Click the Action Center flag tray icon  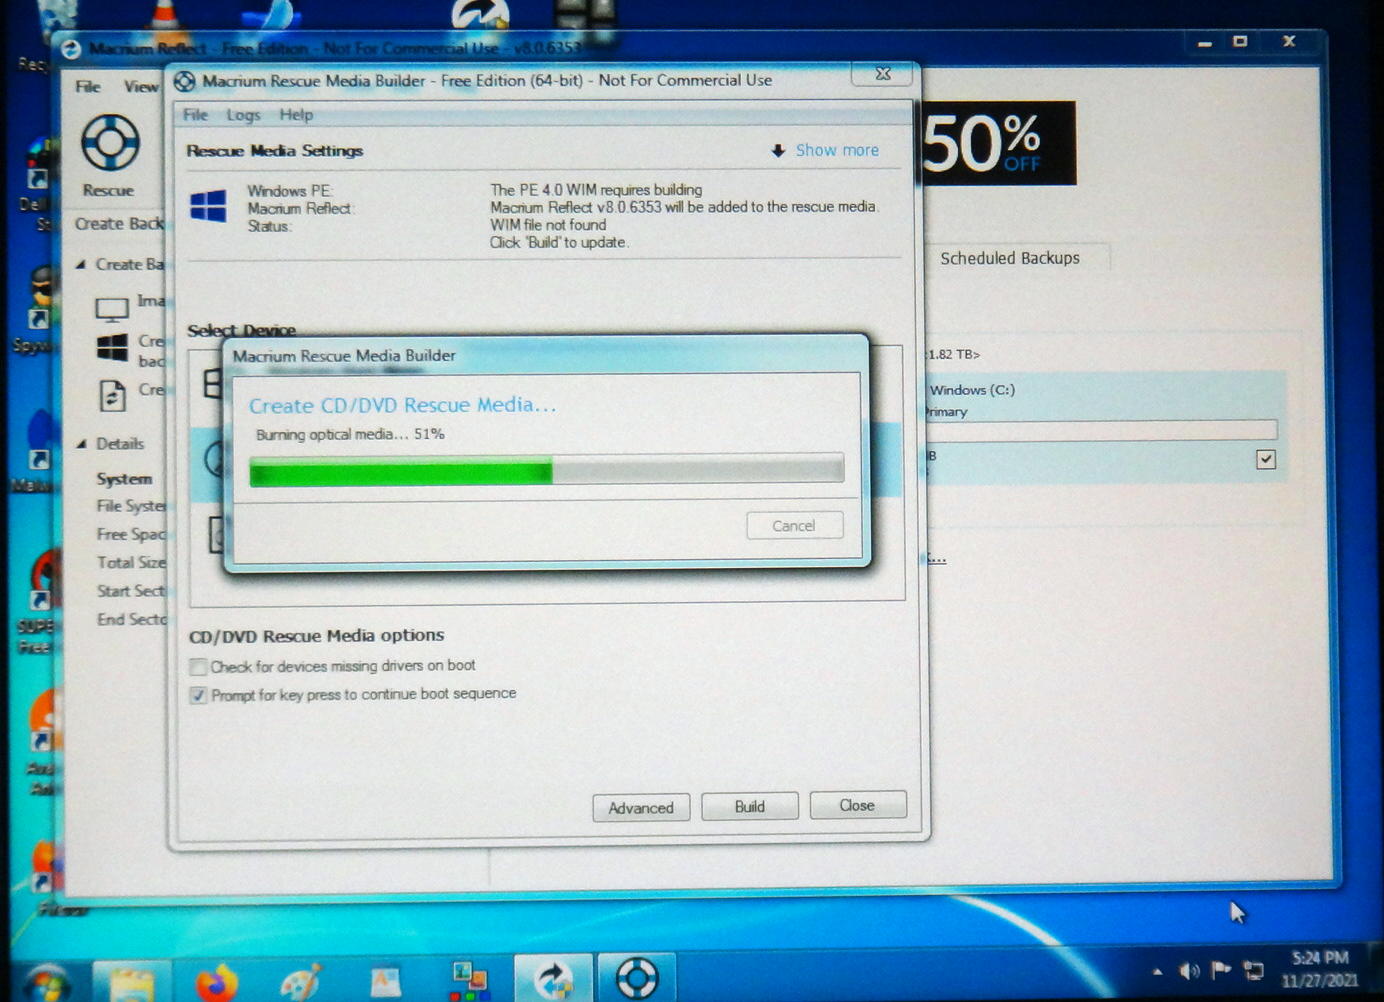tap(1220, 970)
